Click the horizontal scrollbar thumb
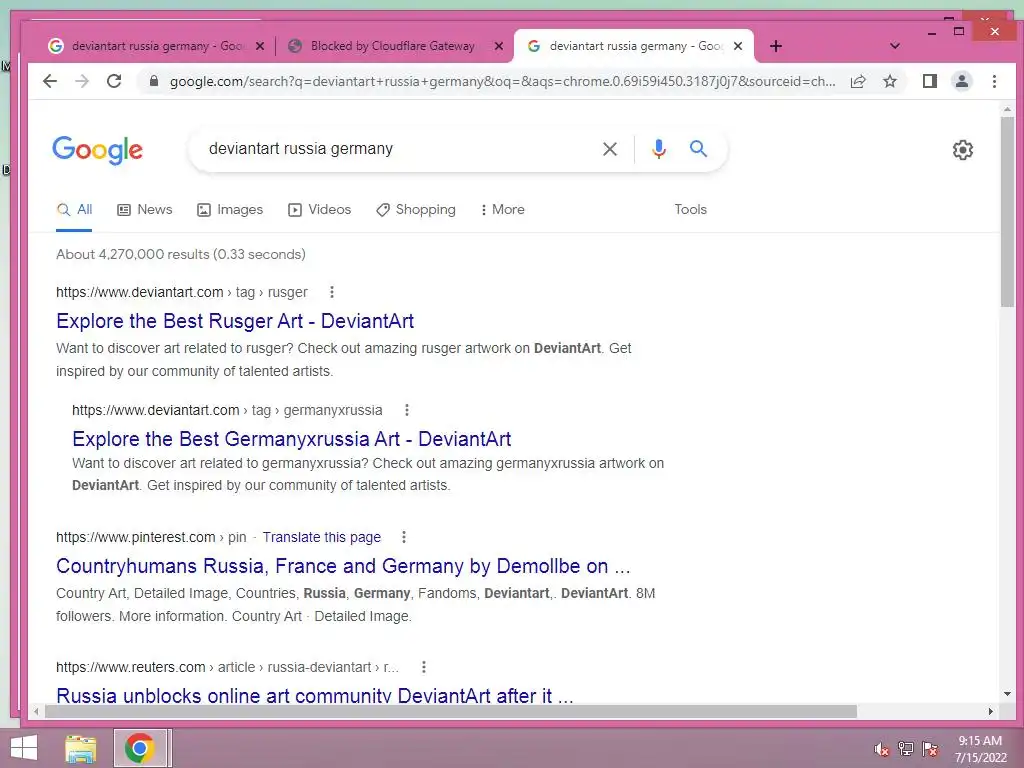This screenshot has height=768, width=1024. (x=451, y=711)
